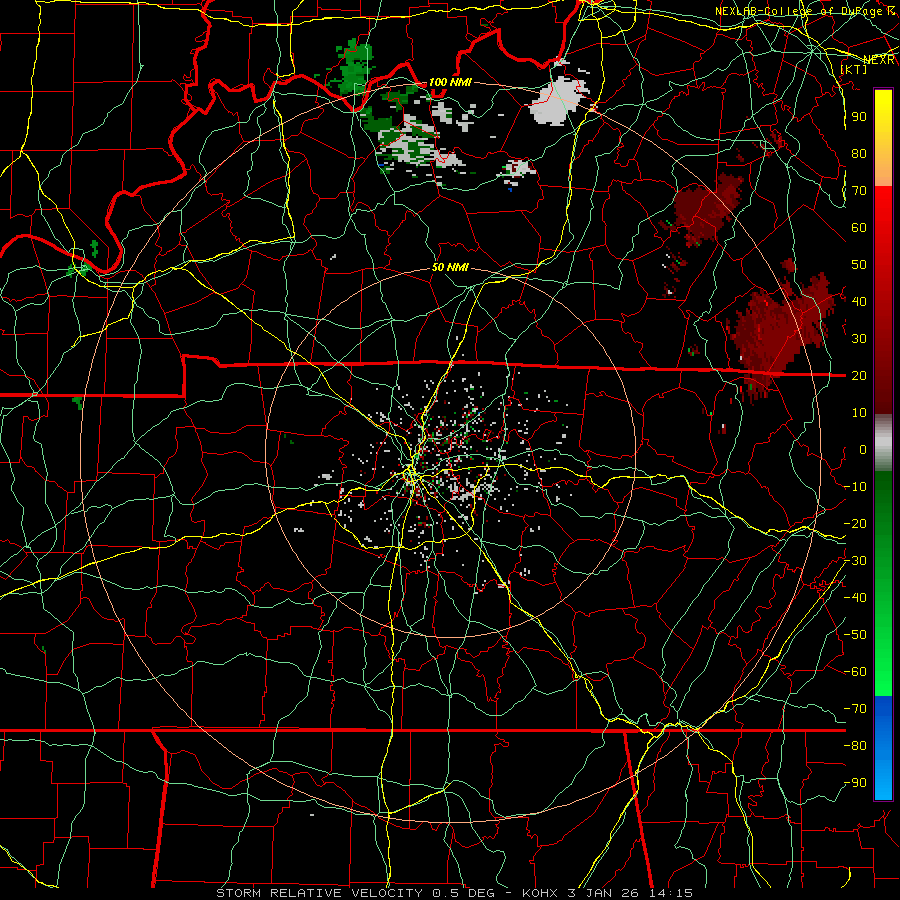The height and width of the screenshot is (900, 900).
Task: Click the 20 value on velocity scale
Action: tap(859, 375)
